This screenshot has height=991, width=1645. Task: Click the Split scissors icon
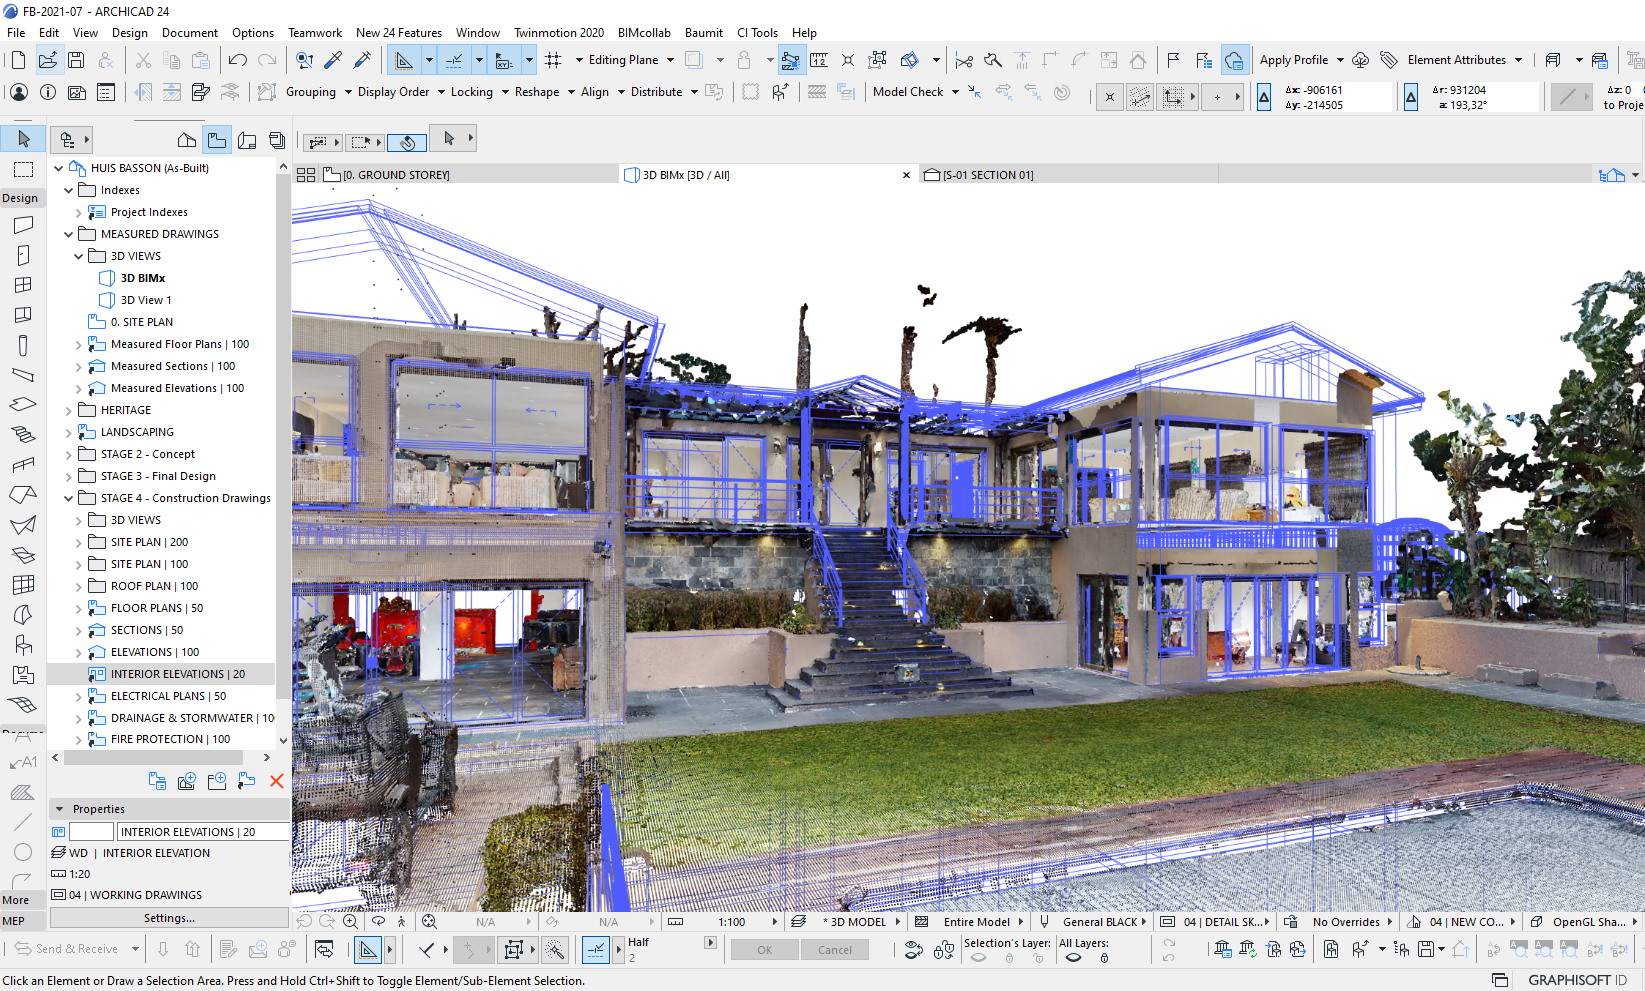tap(963, 60)
